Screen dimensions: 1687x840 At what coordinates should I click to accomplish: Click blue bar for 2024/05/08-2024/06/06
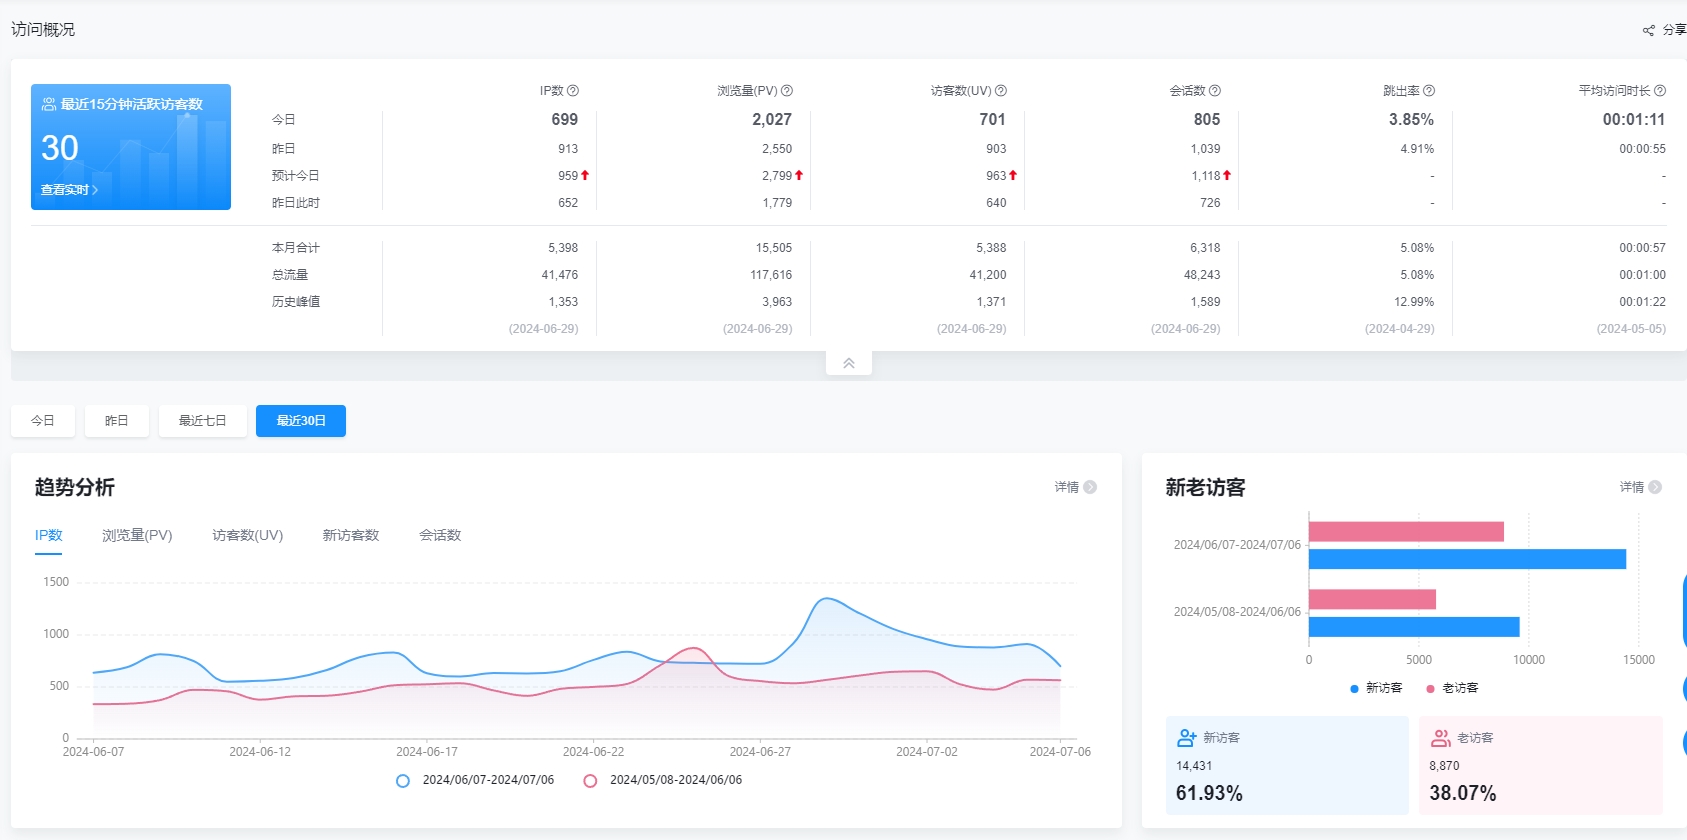pos(1414,627)
